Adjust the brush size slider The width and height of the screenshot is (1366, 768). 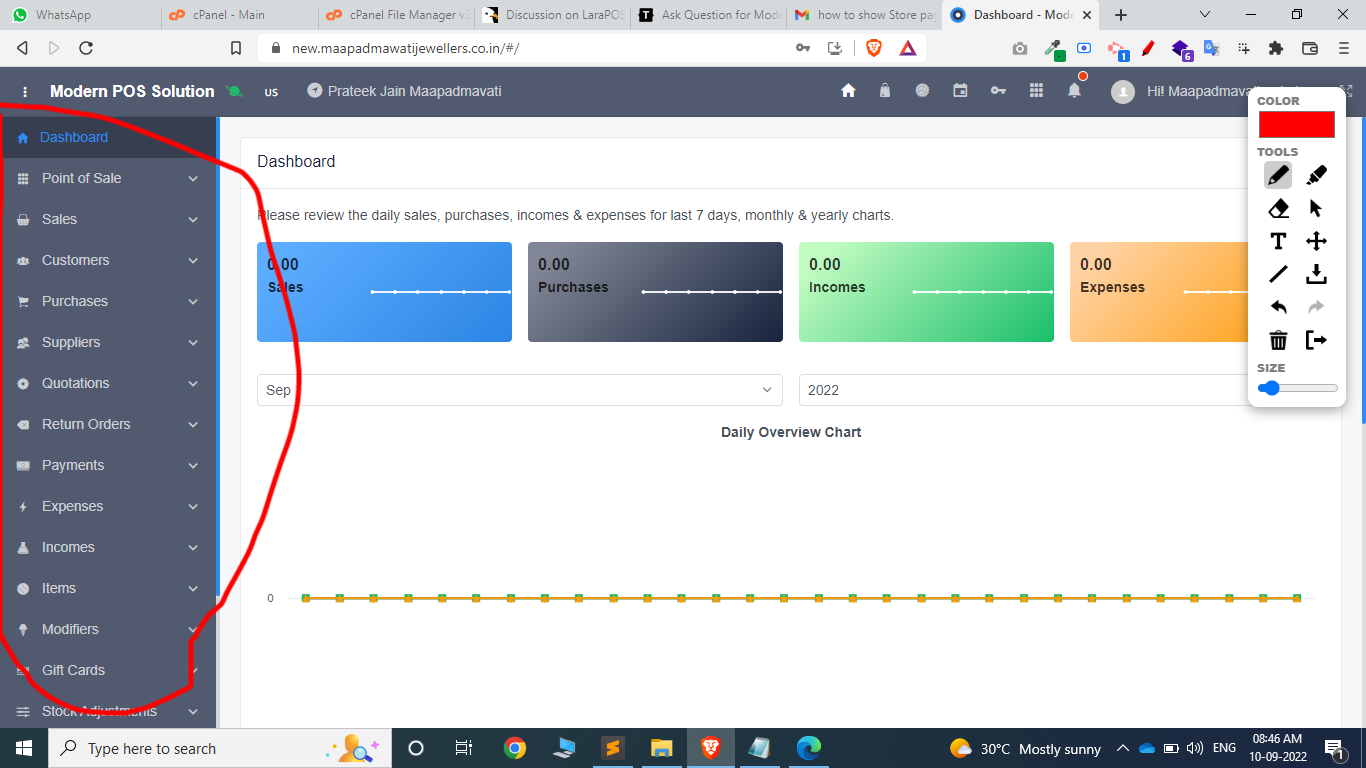point(1297,388)
